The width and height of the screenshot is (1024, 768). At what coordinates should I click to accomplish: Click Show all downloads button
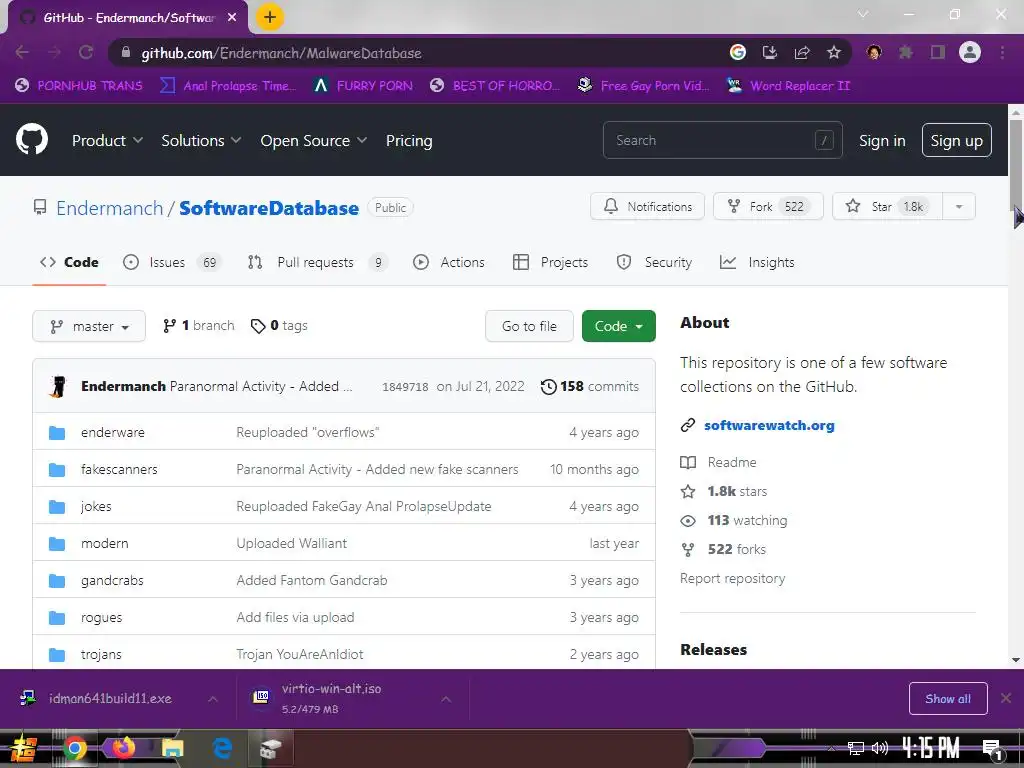coord(948,699)
